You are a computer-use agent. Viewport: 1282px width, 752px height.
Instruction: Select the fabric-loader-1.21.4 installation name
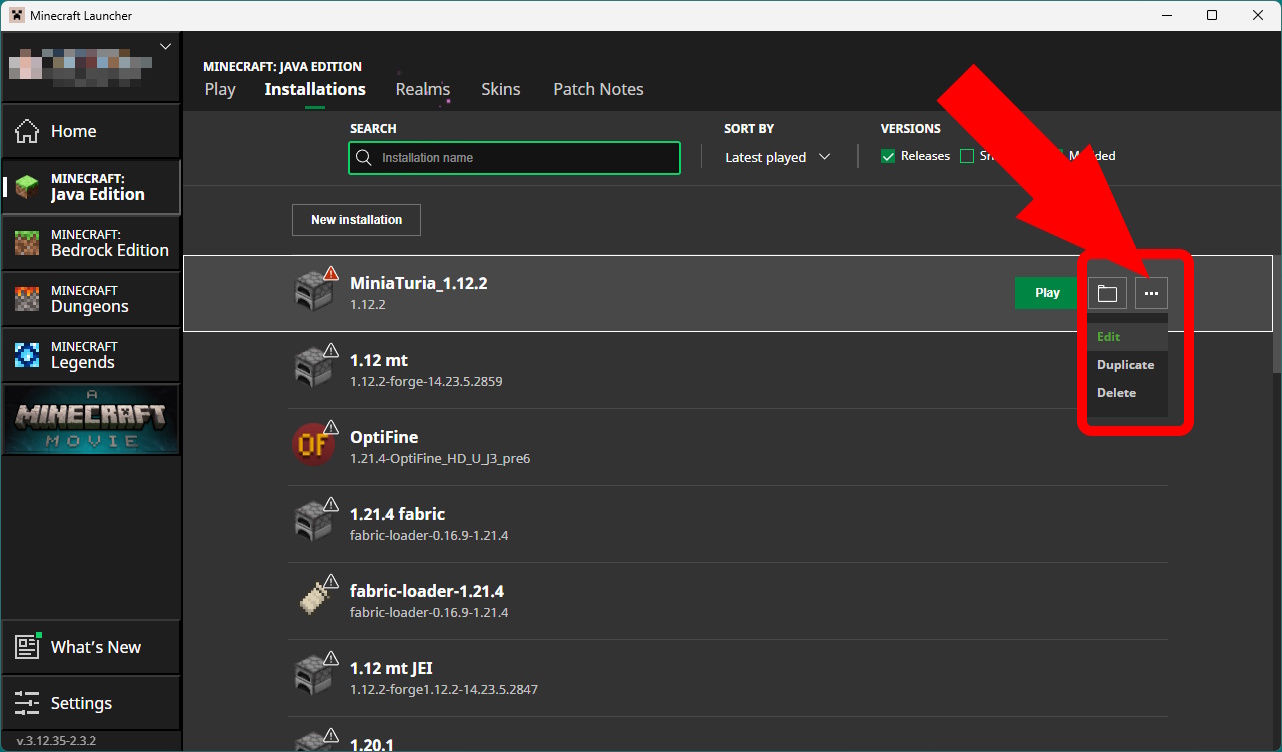point(427,591)
